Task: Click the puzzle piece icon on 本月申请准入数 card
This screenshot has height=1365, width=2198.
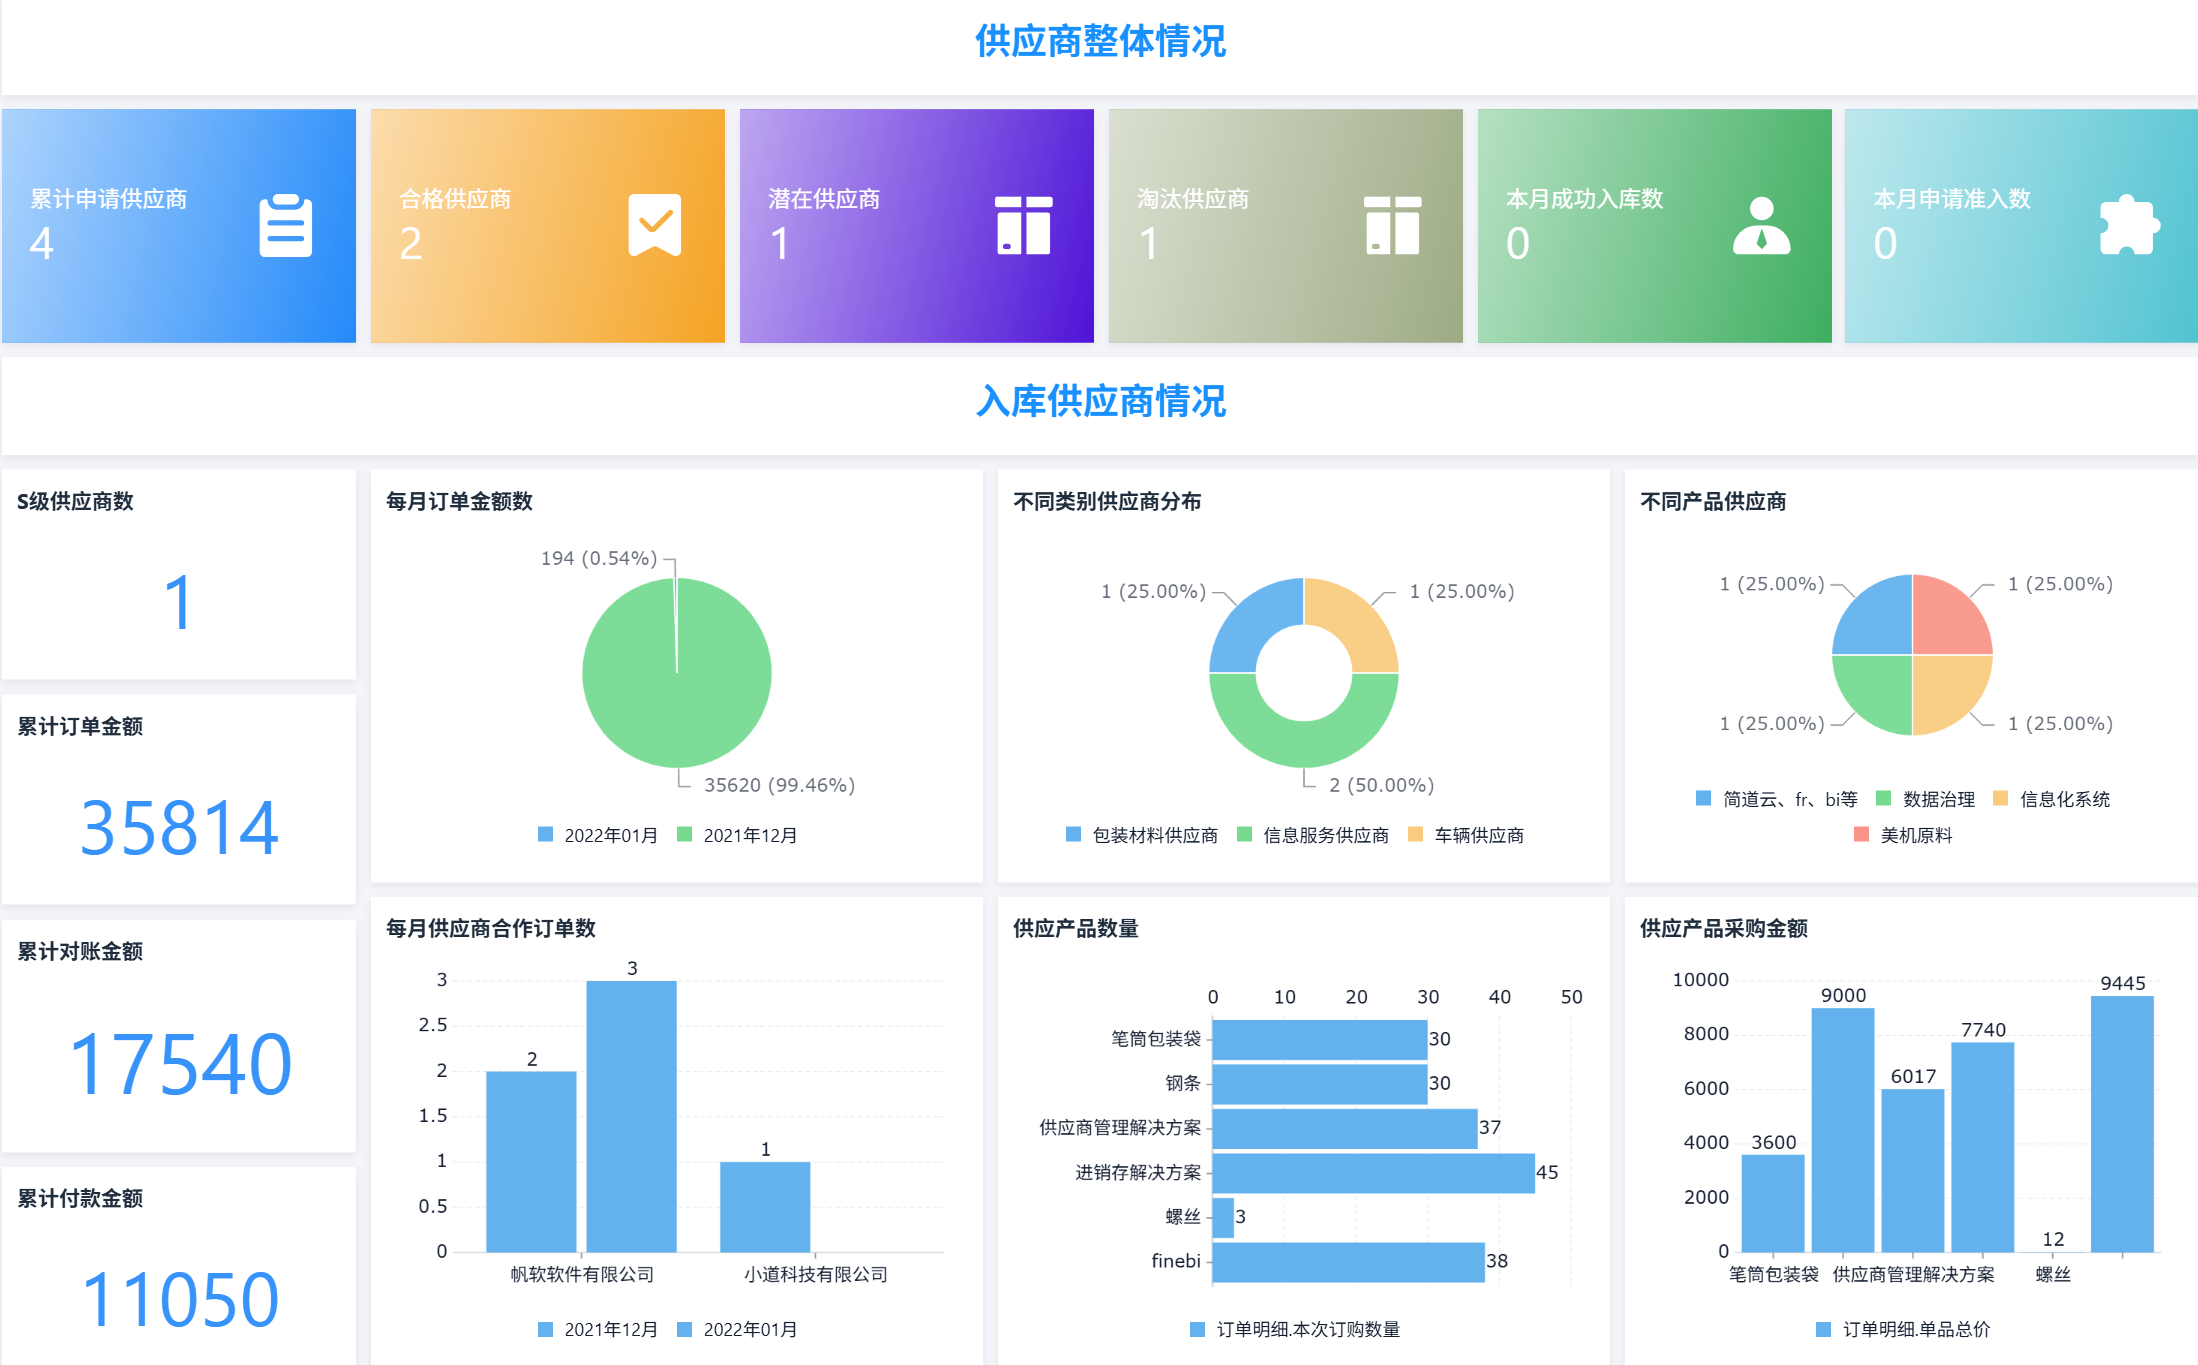Action: pyautogui.click(x=2129, y=225)
